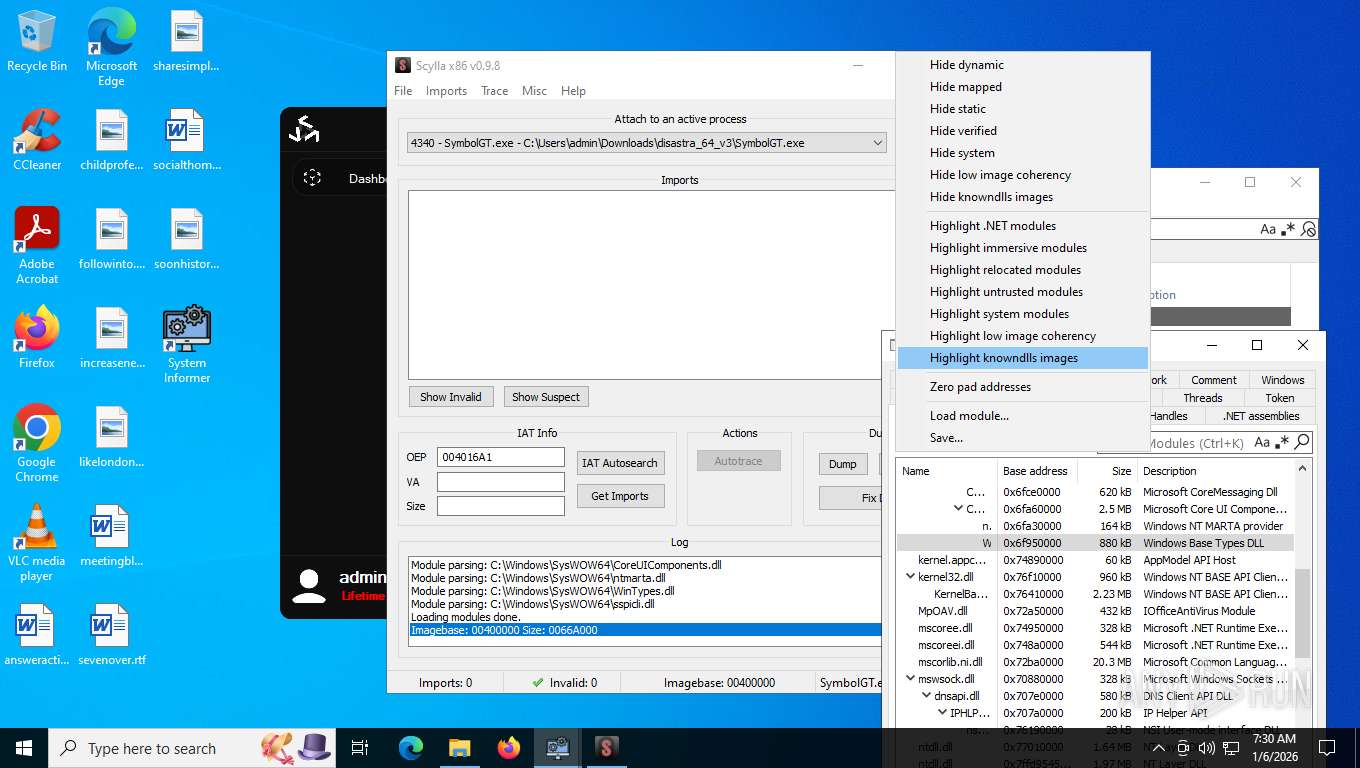
Task: Click the Dump button in Scylla
Action: [843, 464]
